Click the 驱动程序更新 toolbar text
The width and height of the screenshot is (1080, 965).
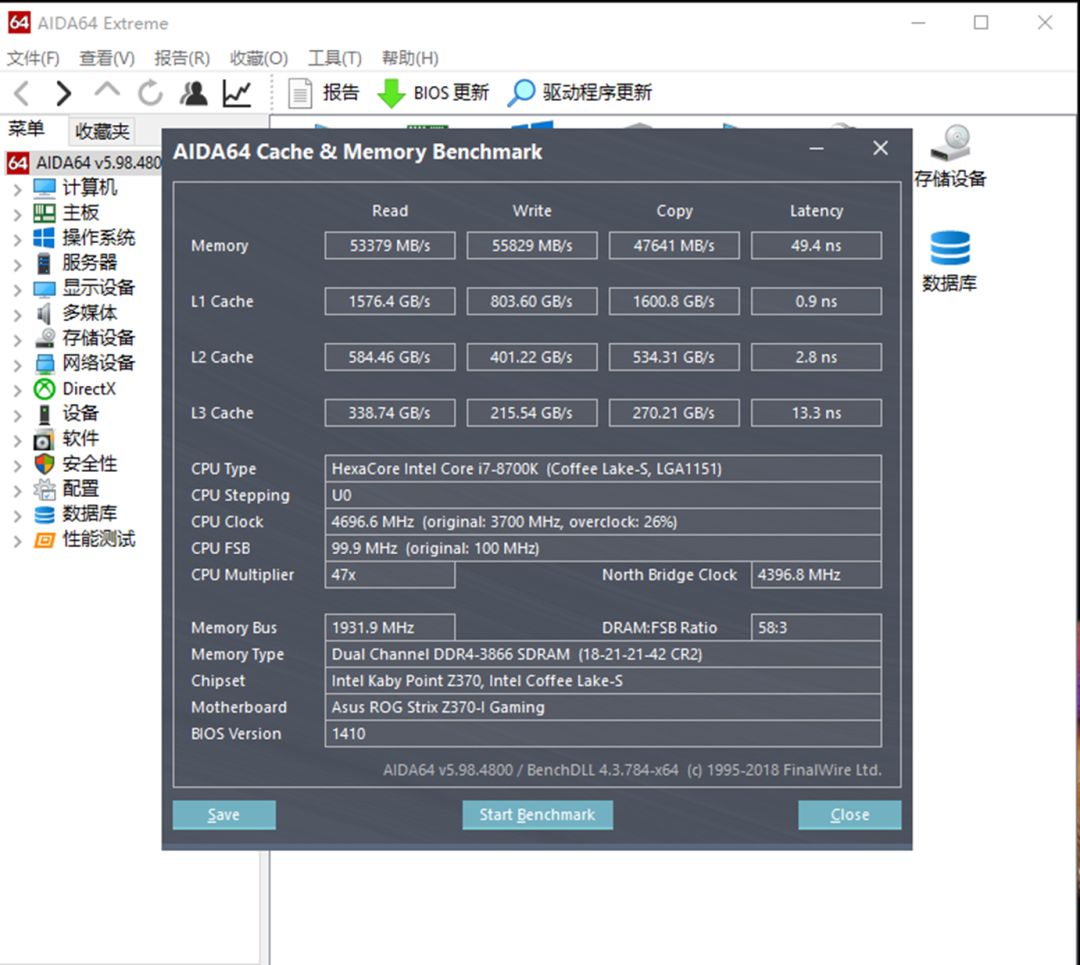[597, 92]
